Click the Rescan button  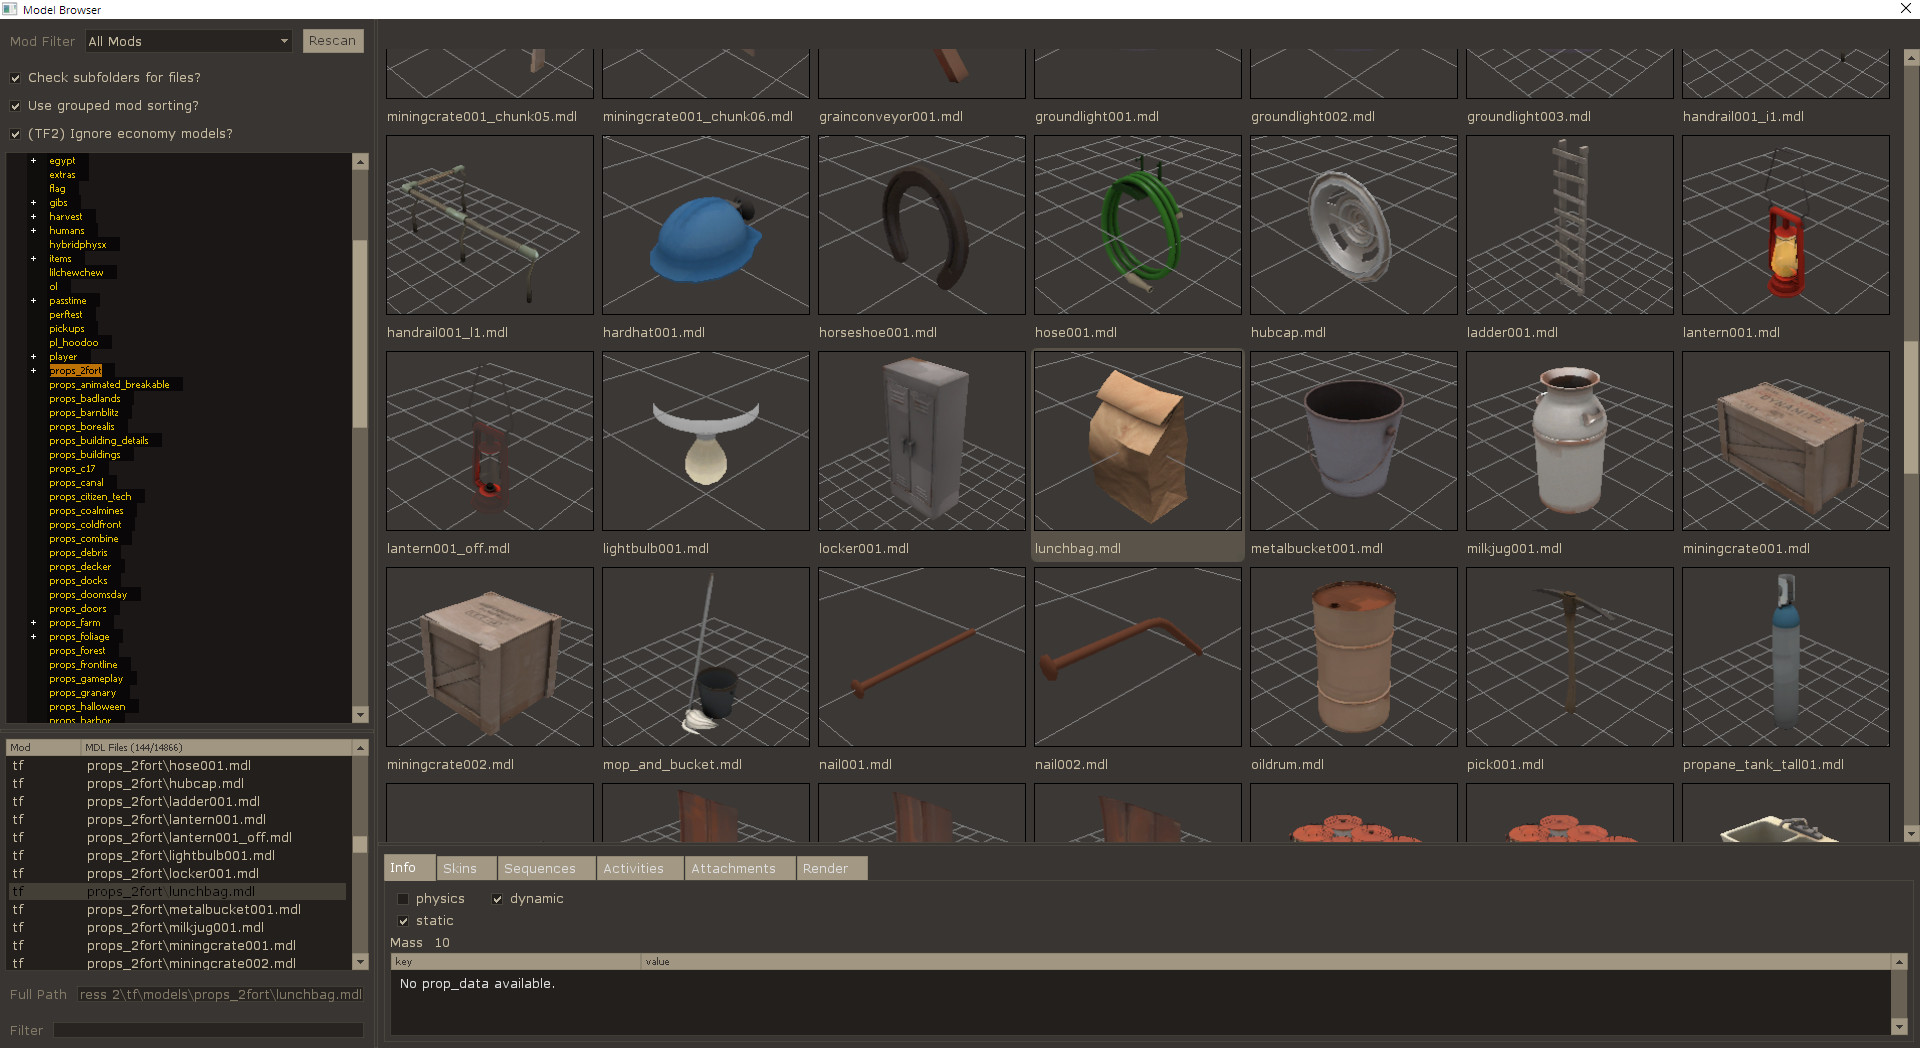[x=332, y=41]
